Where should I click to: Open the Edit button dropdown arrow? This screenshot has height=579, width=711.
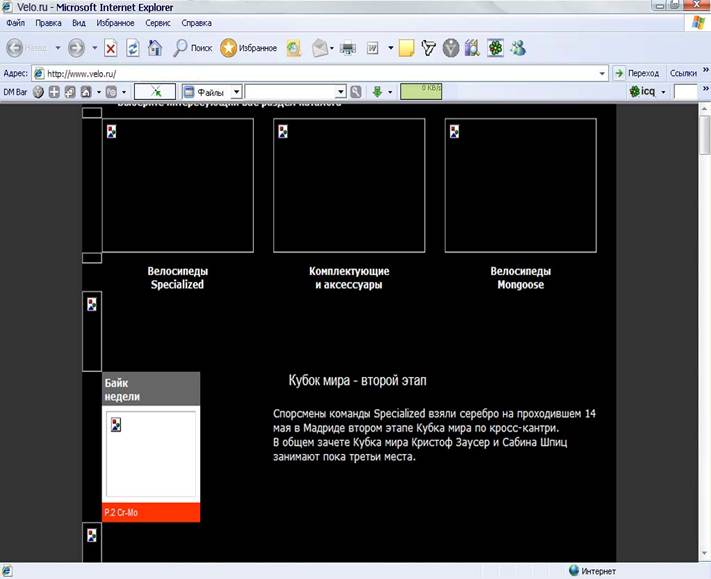(390, 48)
